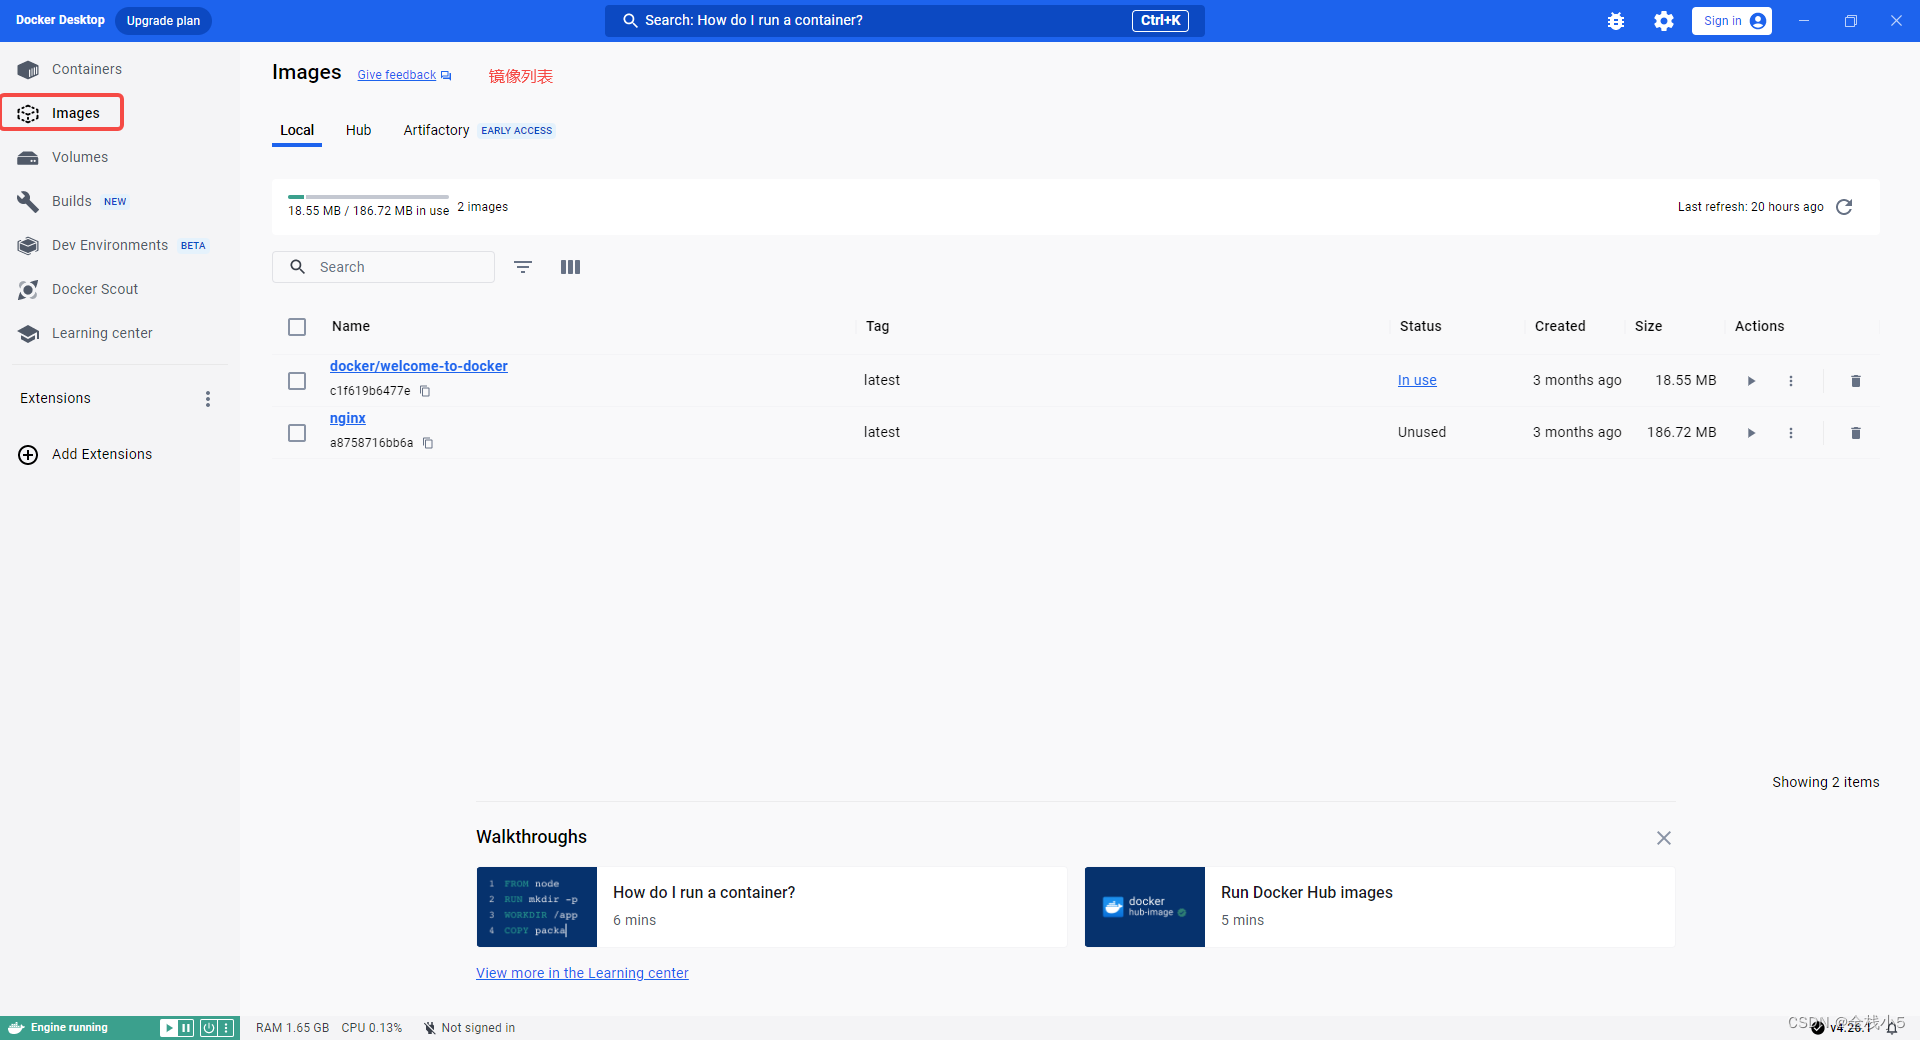
Task: Run the docker/welcome-to-docker image
Action: pos(1751,381)
